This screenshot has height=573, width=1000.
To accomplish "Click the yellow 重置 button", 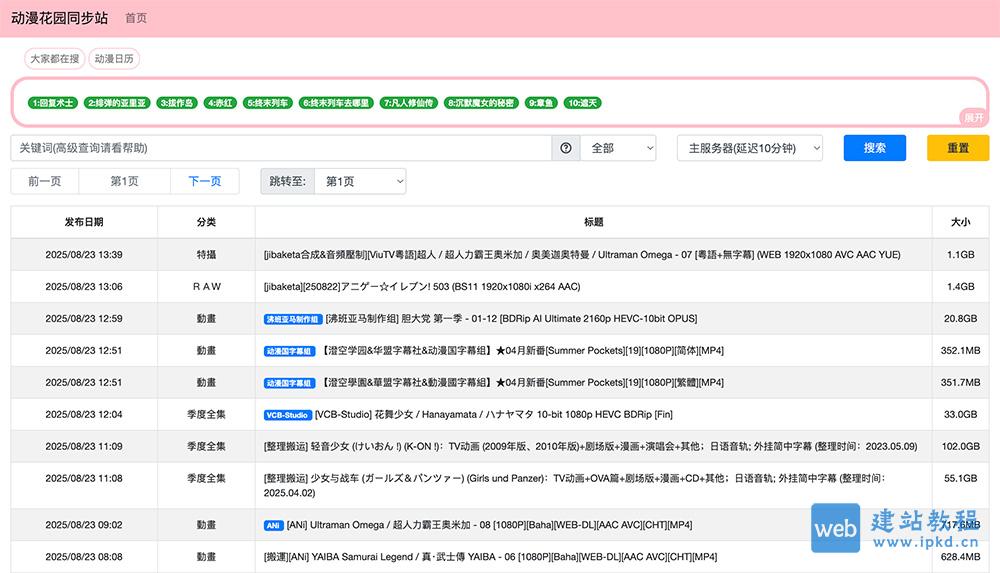I will pos(958,148).
